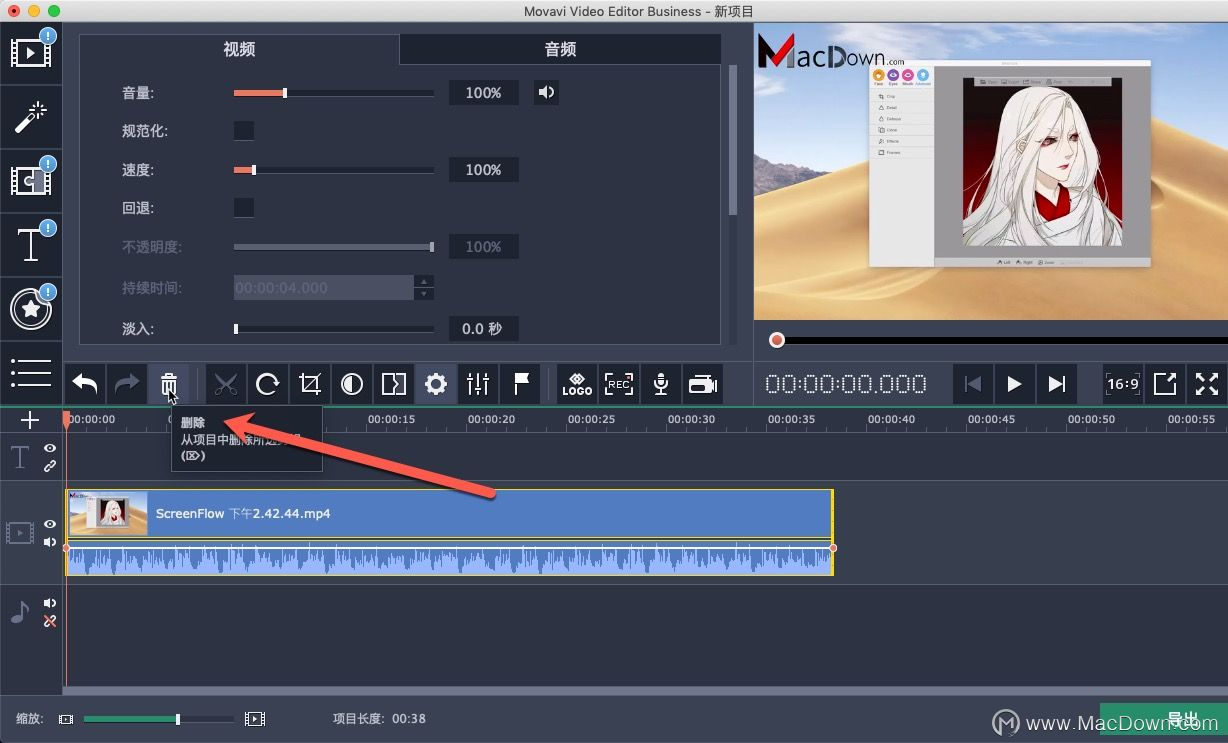Image resolution: width=1228 pixels, height=743 pixels.
Task: Play the preview video
Action: point(1014,384)
